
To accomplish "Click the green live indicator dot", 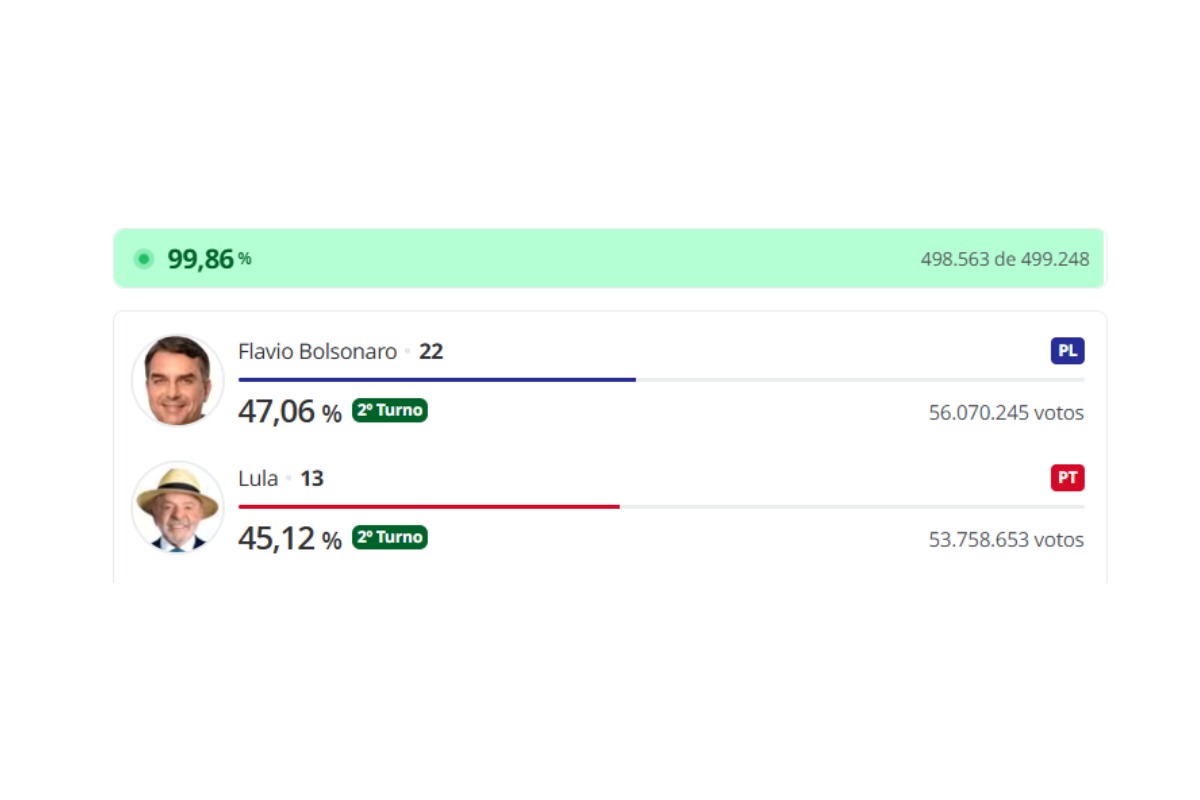I will 144,259.
